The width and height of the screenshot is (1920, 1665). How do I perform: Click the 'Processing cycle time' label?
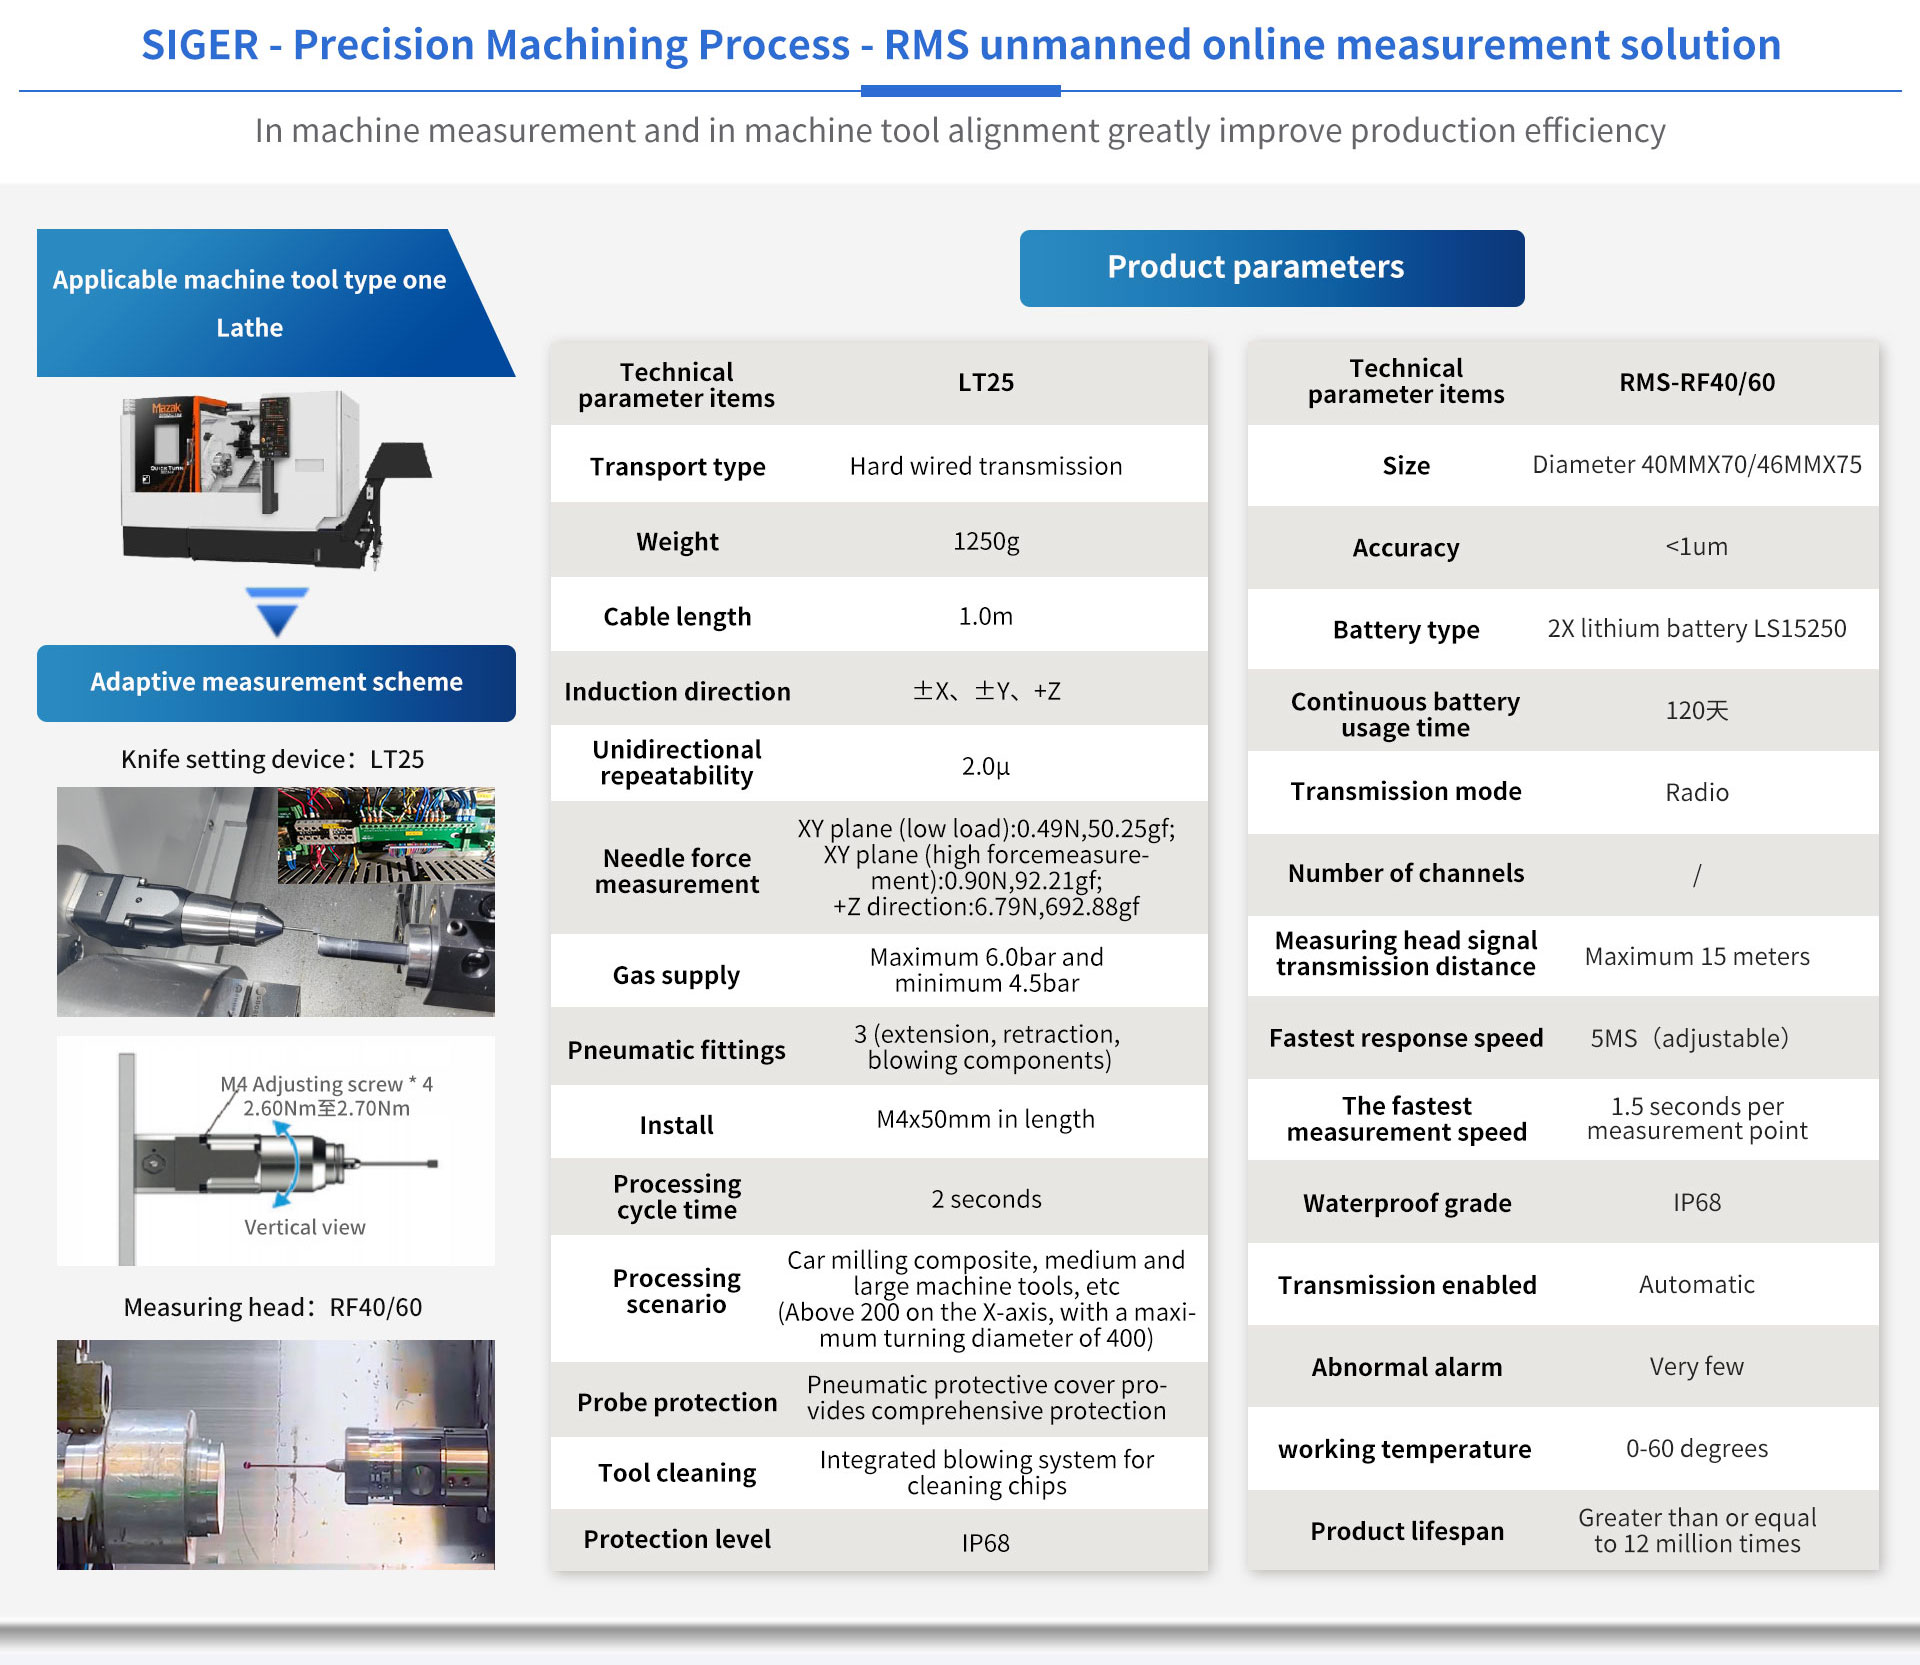tap(677, 1197)
